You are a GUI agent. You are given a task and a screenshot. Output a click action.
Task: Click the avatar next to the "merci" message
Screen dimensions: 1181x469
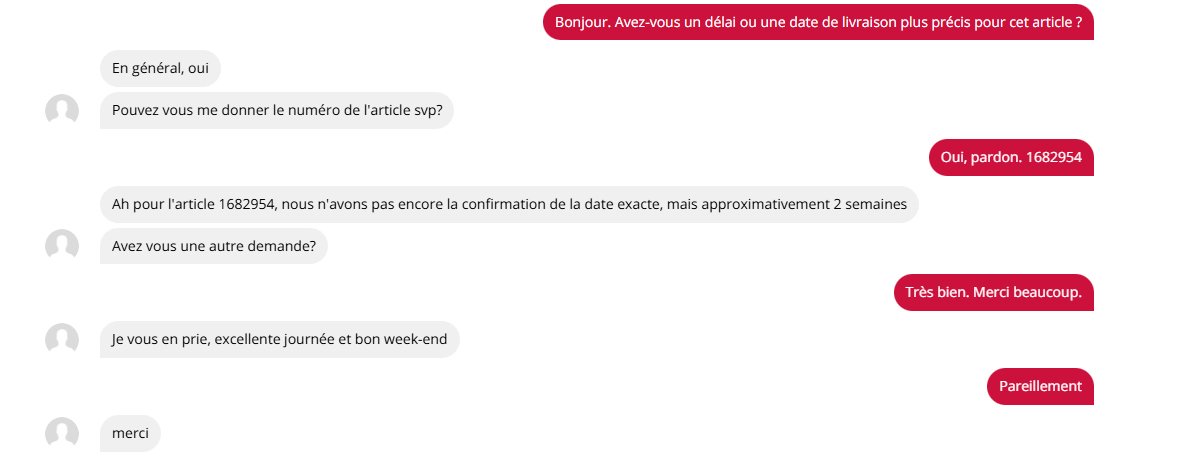[x=62, y=433]
